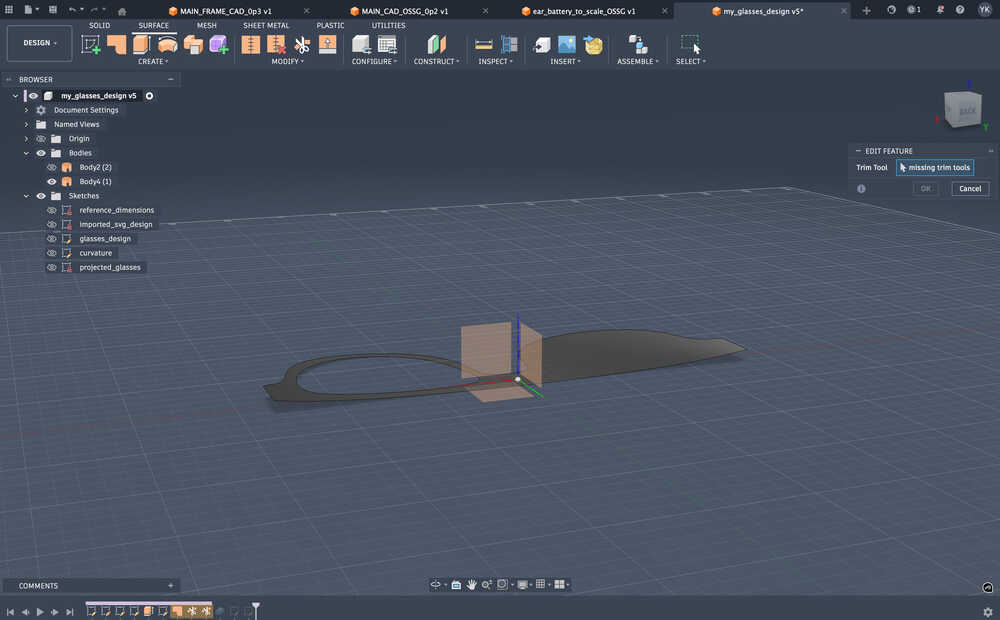Select the Measure tool icon
The image size is (1000, 620).
pos(484,45)
